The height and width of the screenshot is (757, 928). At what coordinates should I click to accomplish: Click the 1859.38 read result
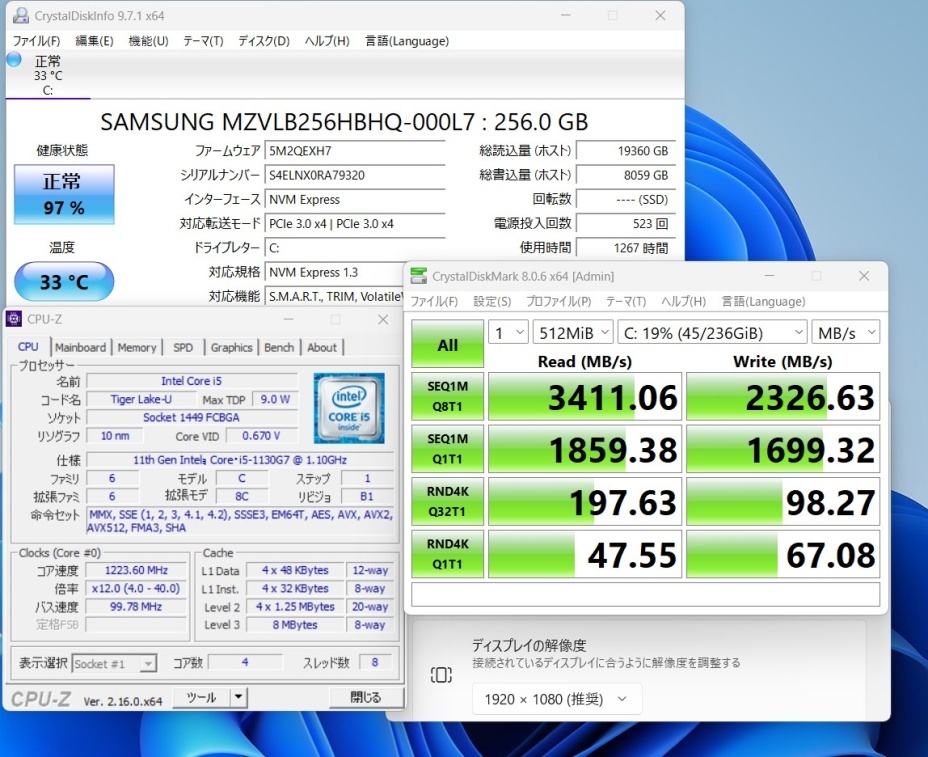click(585, 449)
